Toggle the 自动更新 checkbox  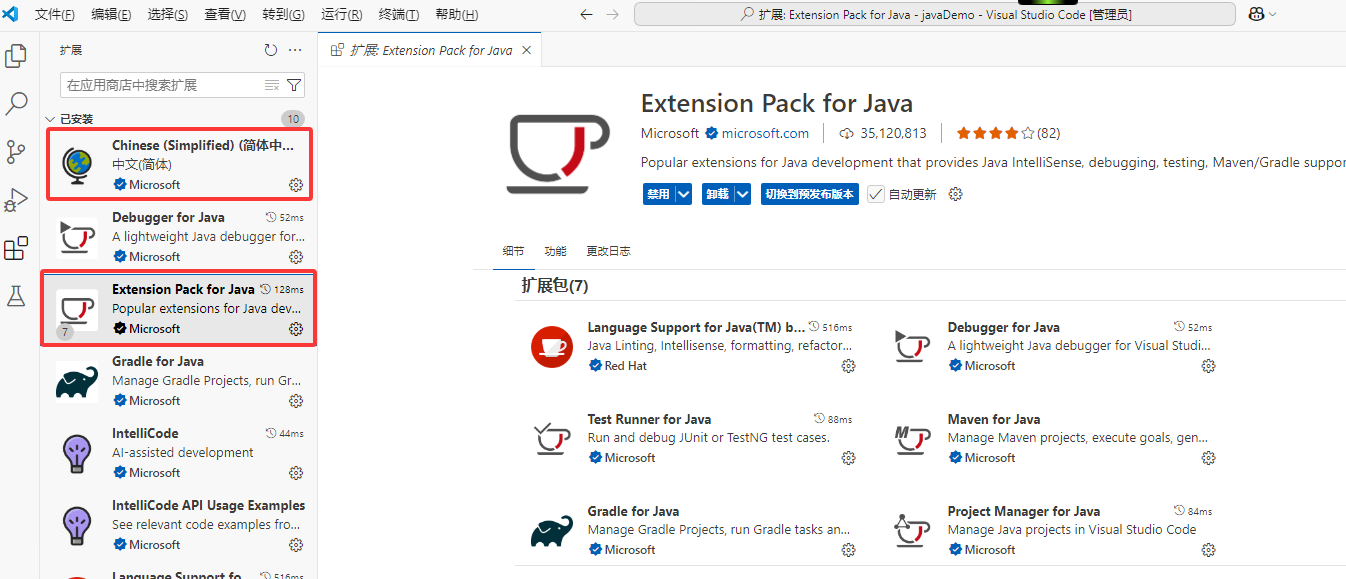click(876, 194)
